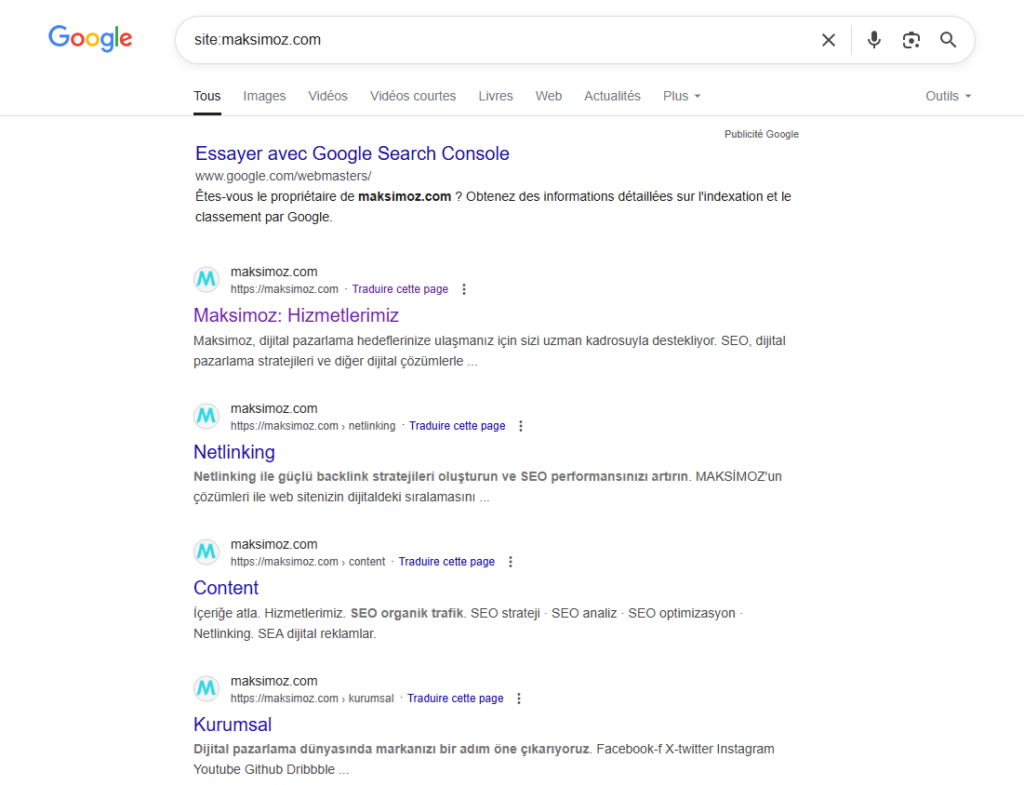Click the Netlinking result description snippet
The width and height of the screenshot is (1024, 785).
(487, 487)
